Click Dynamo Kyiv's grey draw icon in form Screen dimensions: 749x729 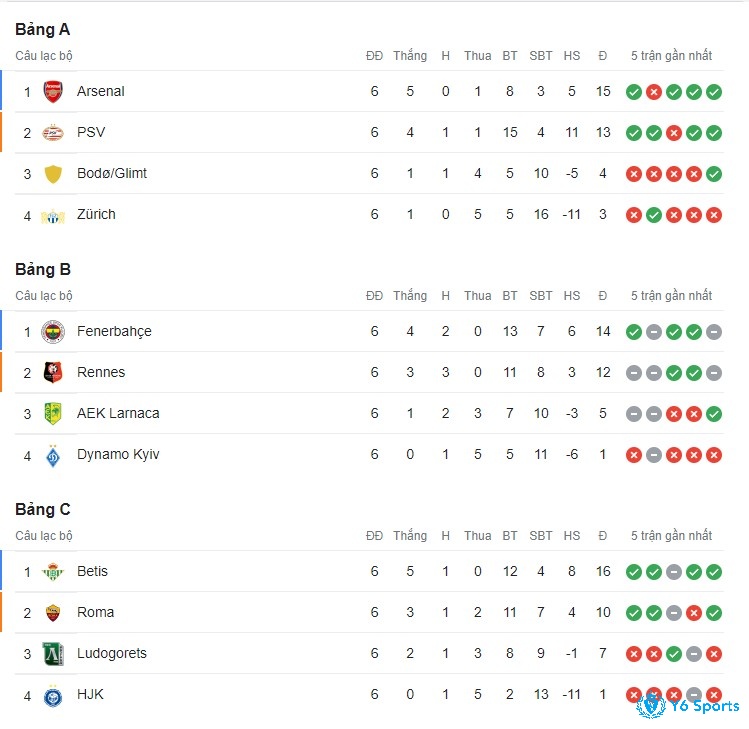coord(654,455)
